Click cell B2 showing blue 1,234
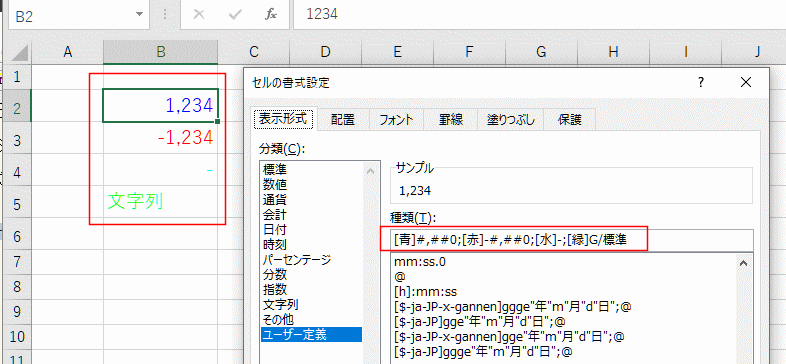786x364 pixels. click(x=160, y=105)
